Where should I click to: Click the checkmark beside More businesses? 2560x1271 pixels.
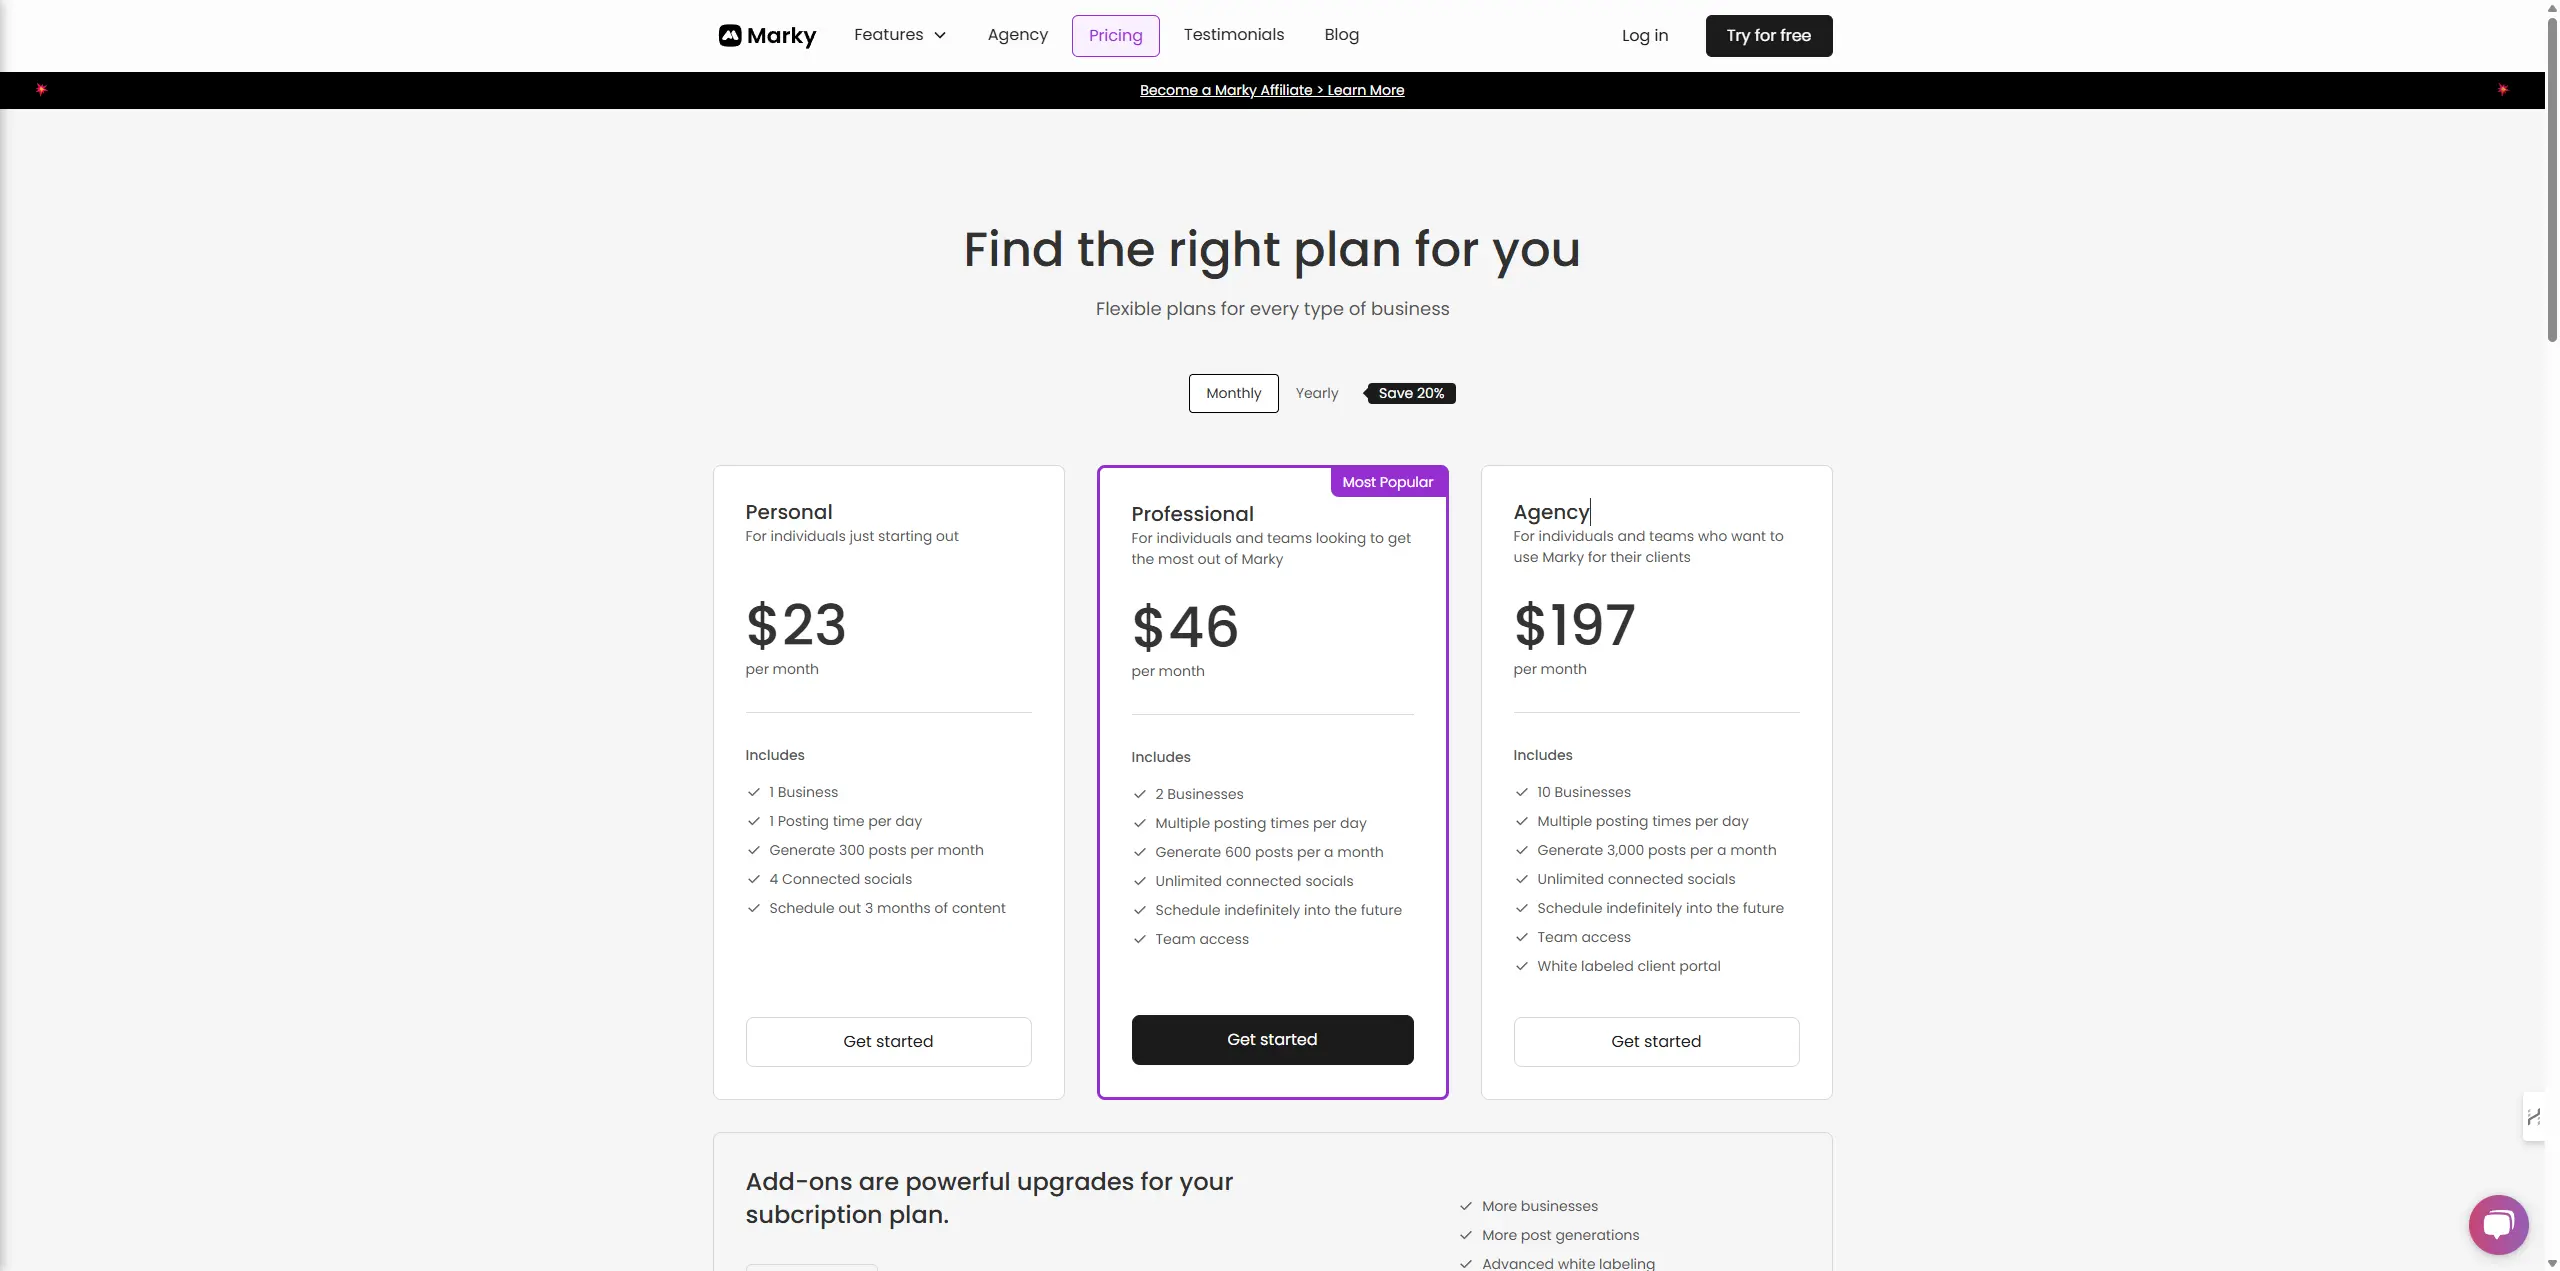[1465, 1206]
